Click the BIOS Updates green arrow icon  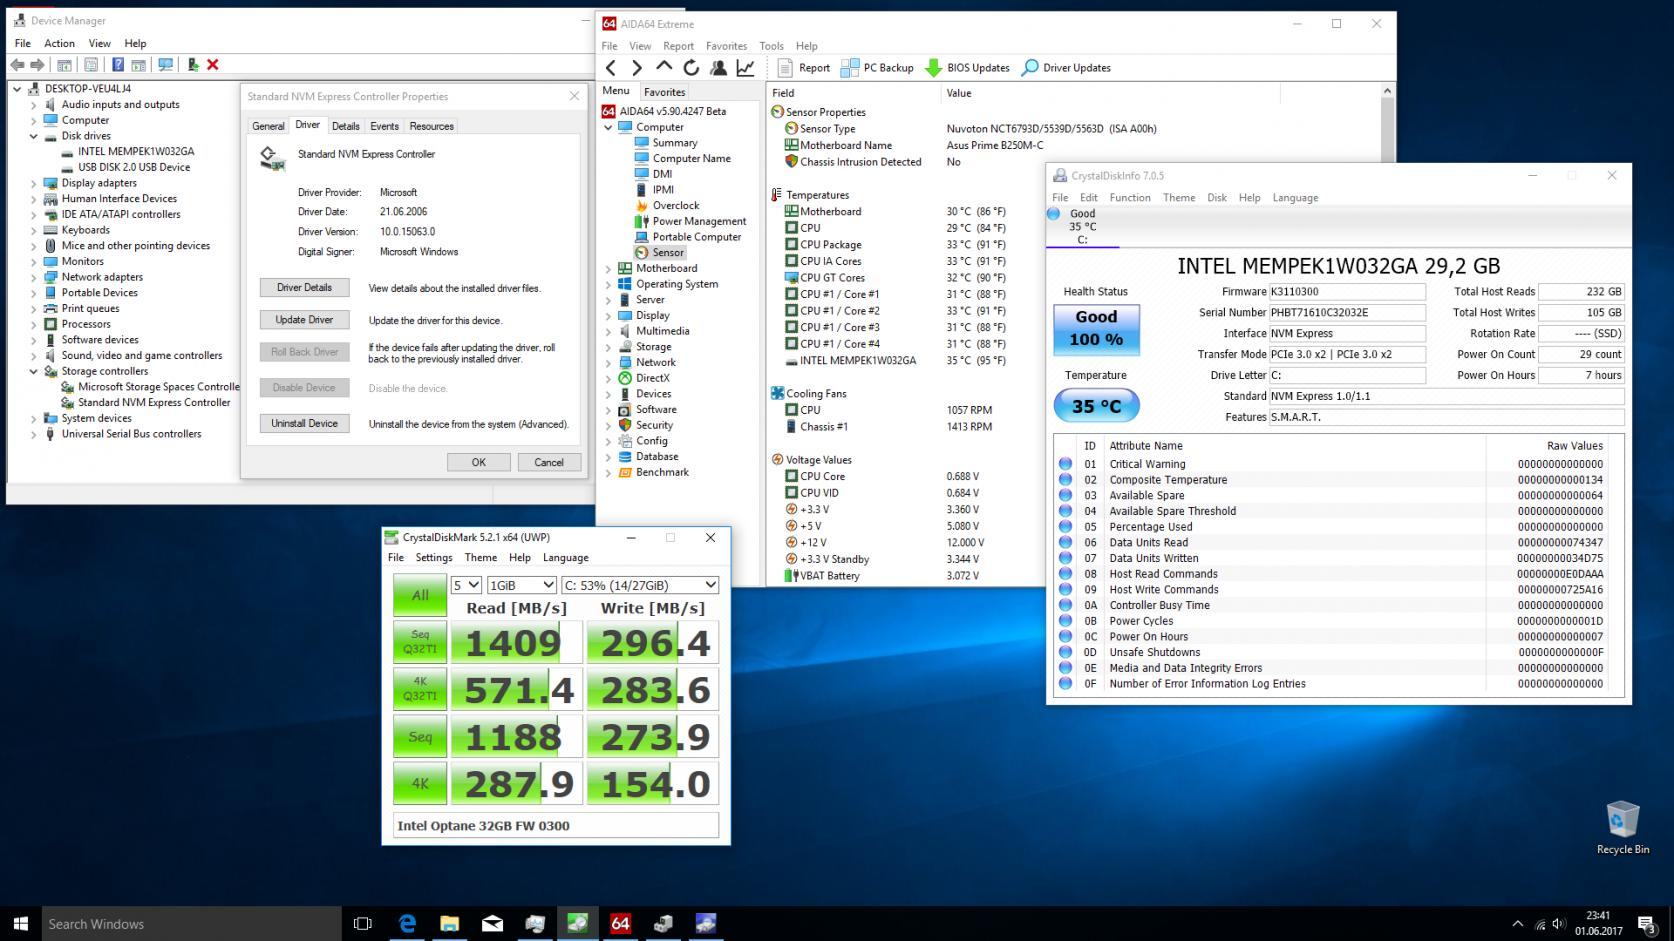[x=933, y=68]
